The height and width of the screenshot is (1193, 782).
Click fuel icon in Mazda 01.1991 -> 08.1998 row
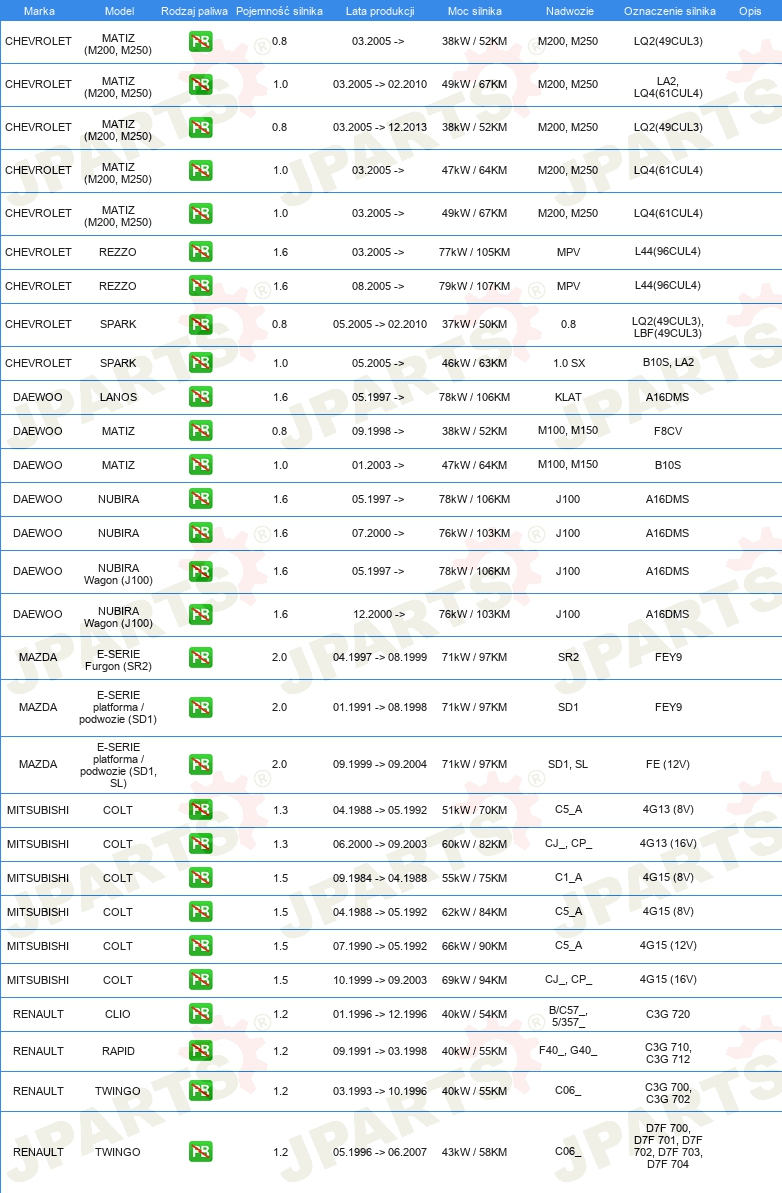click(201, 708)
